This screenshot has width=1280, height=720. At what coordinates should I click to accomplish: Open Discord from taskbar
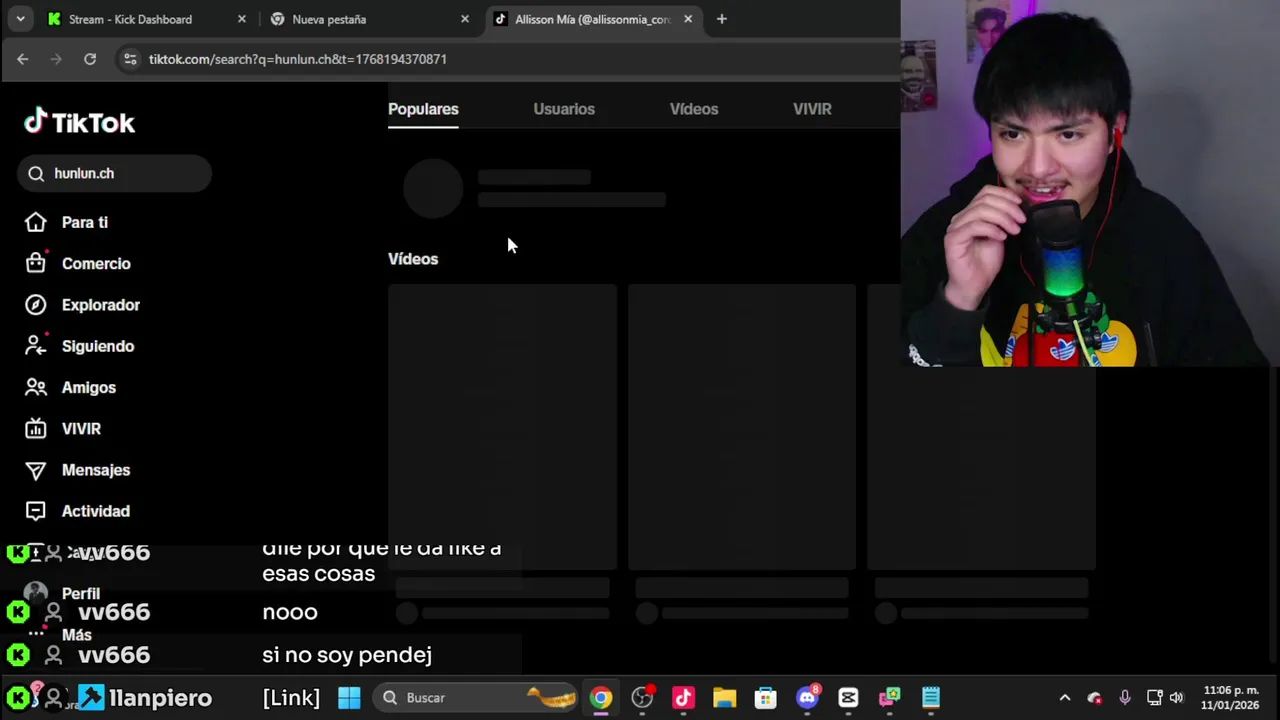(807, 698)
